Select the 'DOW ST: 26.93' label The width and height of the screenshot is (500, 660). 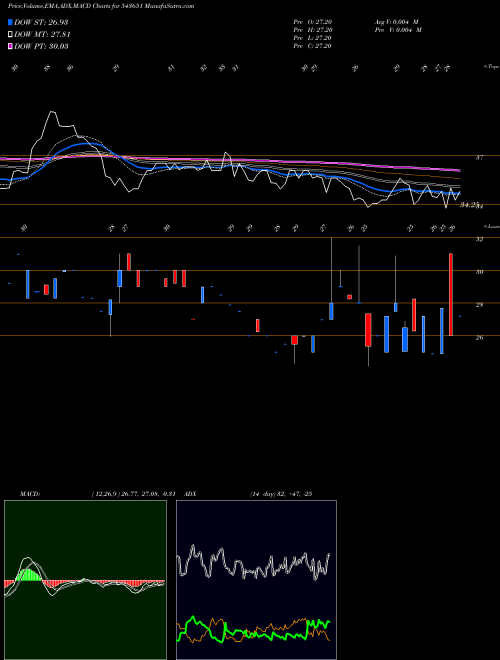click(41, 22)
